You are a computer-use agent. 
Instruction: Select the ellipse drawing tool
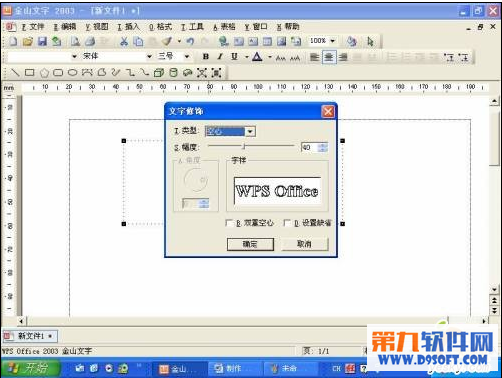pyautogui.click(x=73, y=72)
